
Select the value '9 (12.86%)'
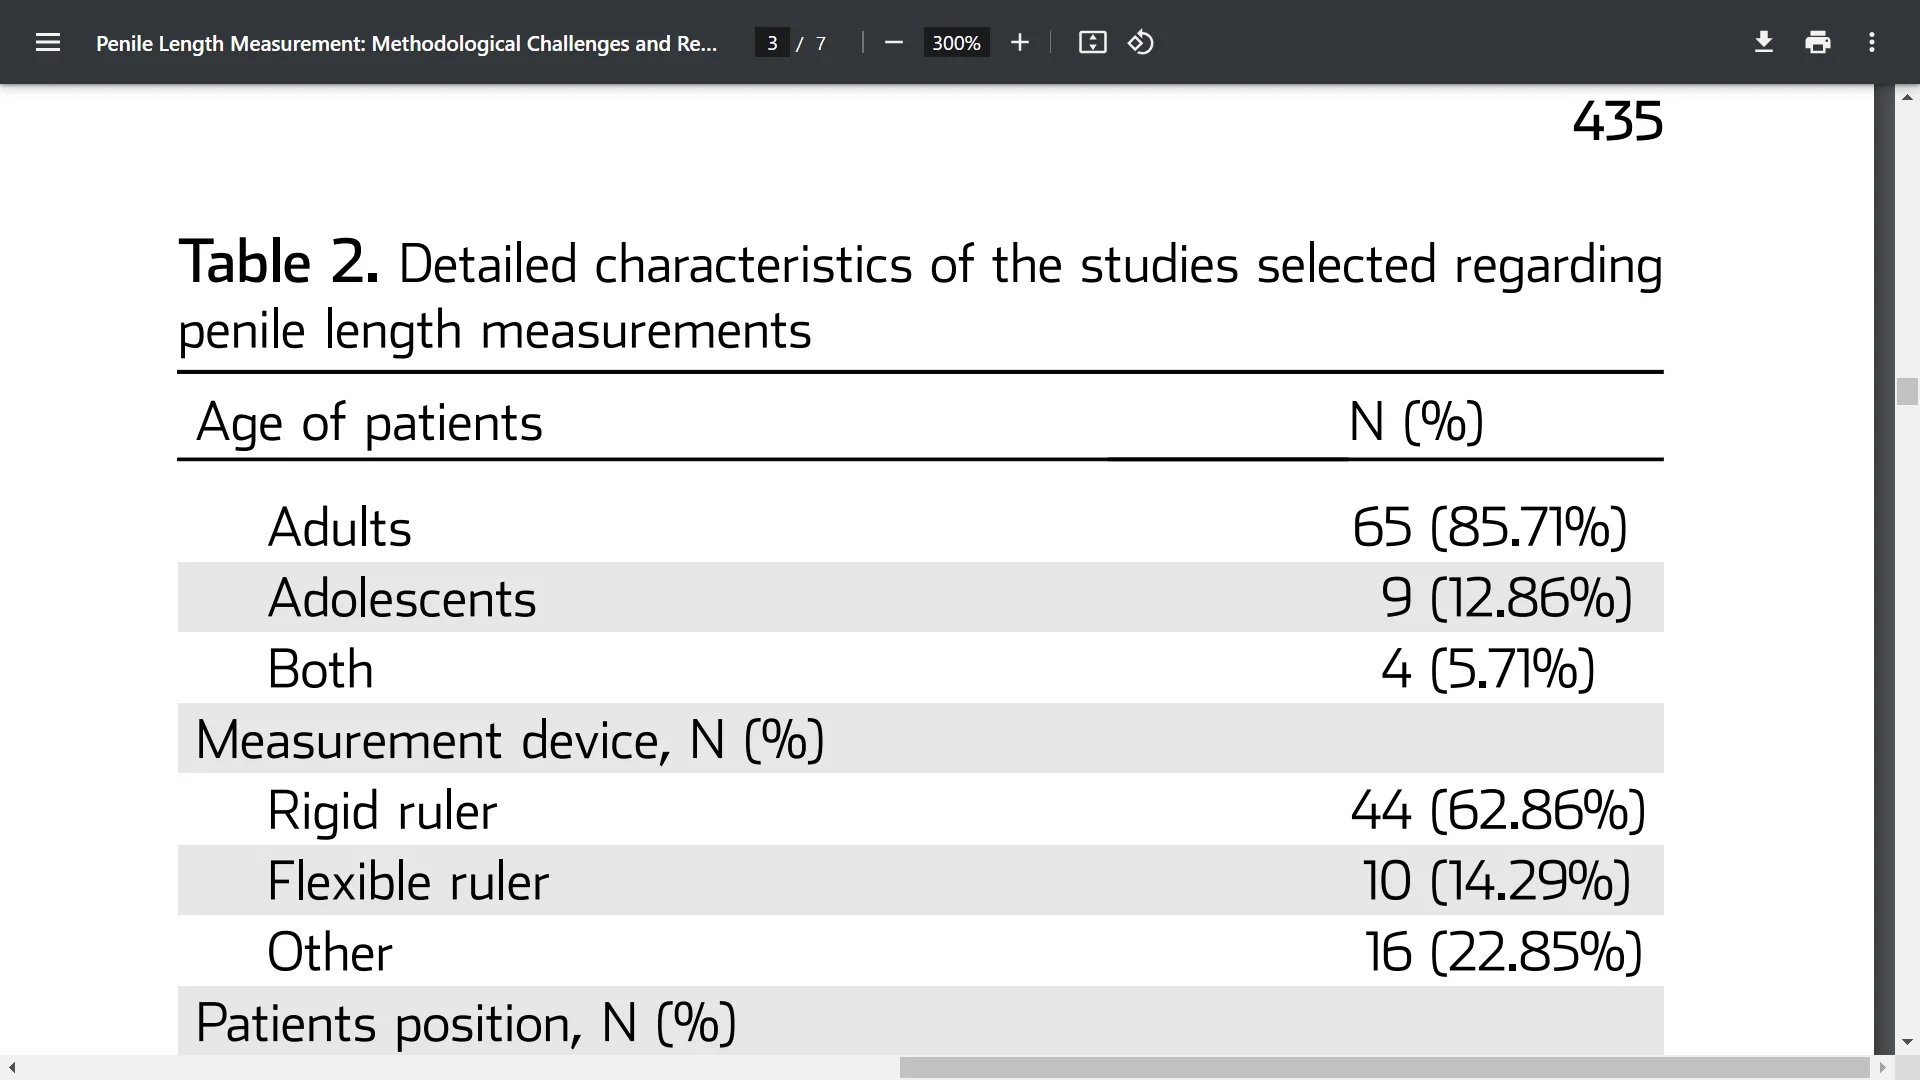pos(1507,598)
